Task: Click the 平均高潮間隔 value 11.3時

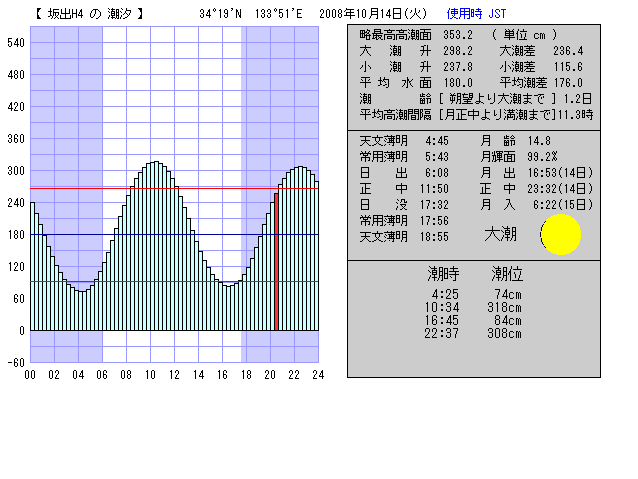Action: [x=575, y=115]
